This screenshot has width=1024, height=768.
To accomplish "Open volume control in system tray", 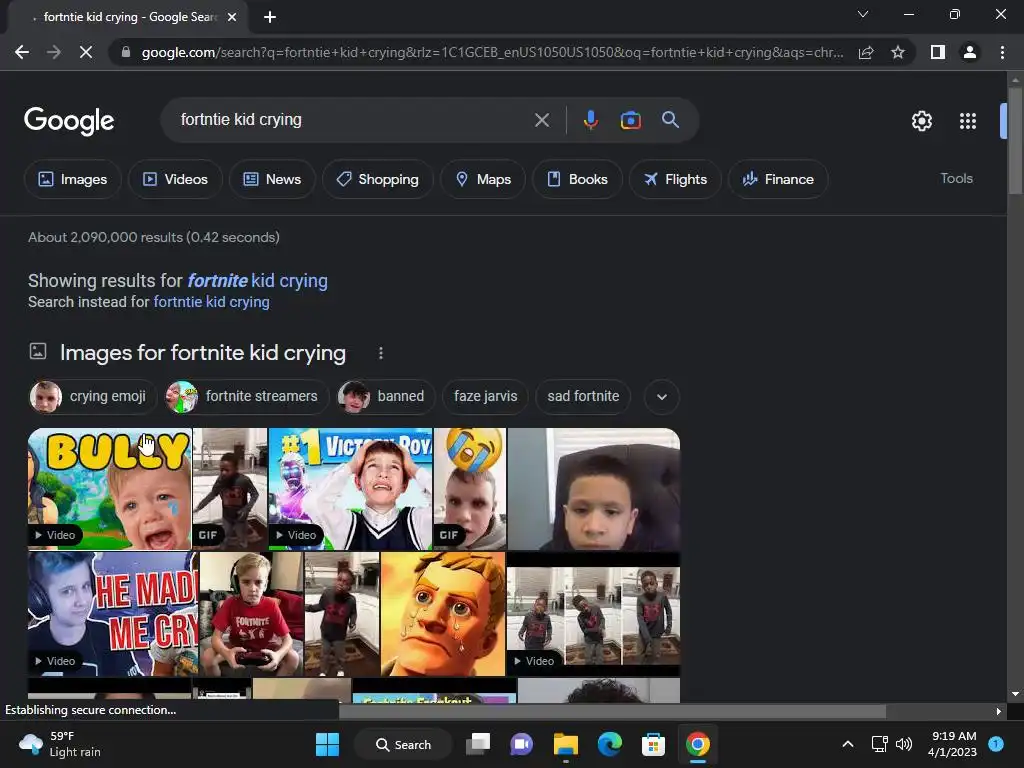I will coord(904,744).
